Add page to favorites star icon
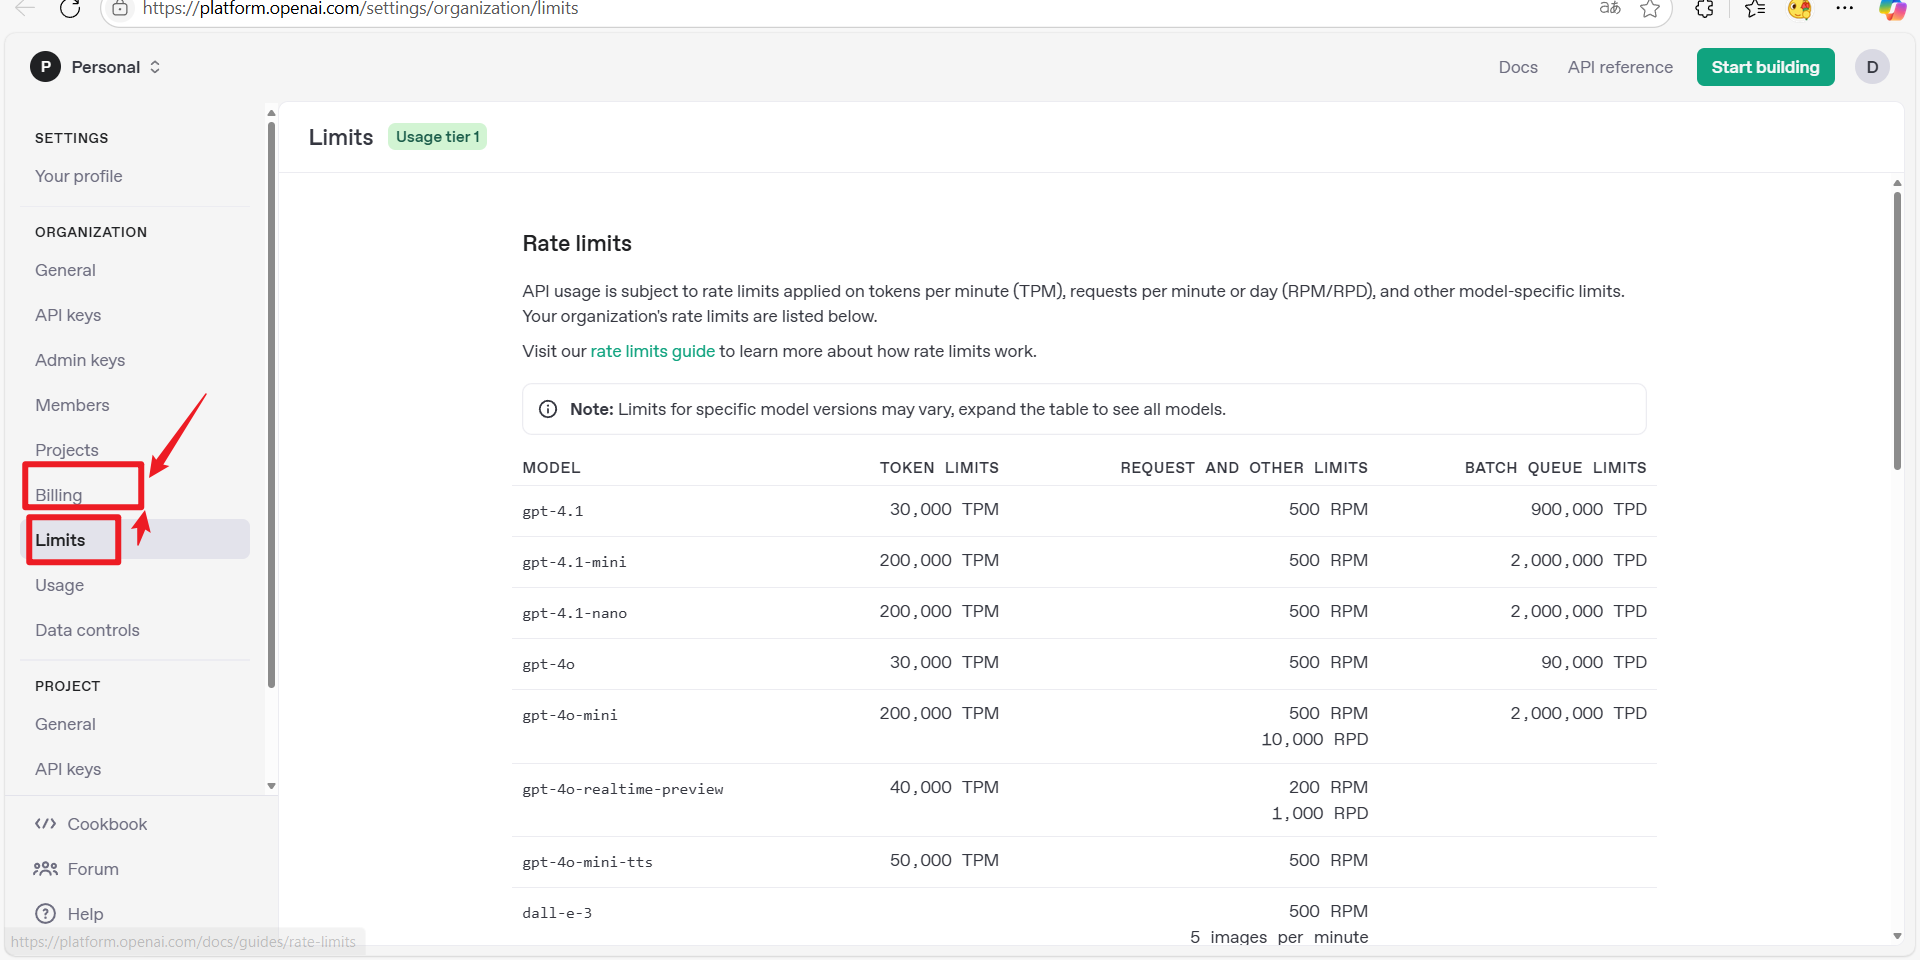Screen dimensions: 1920x960 1650,9
